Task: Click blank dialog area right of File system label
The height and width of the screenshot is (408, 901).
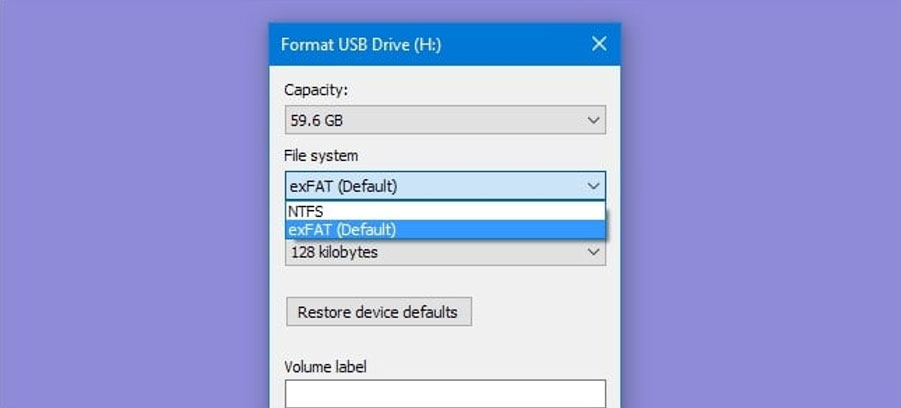Action: point(483,156)
